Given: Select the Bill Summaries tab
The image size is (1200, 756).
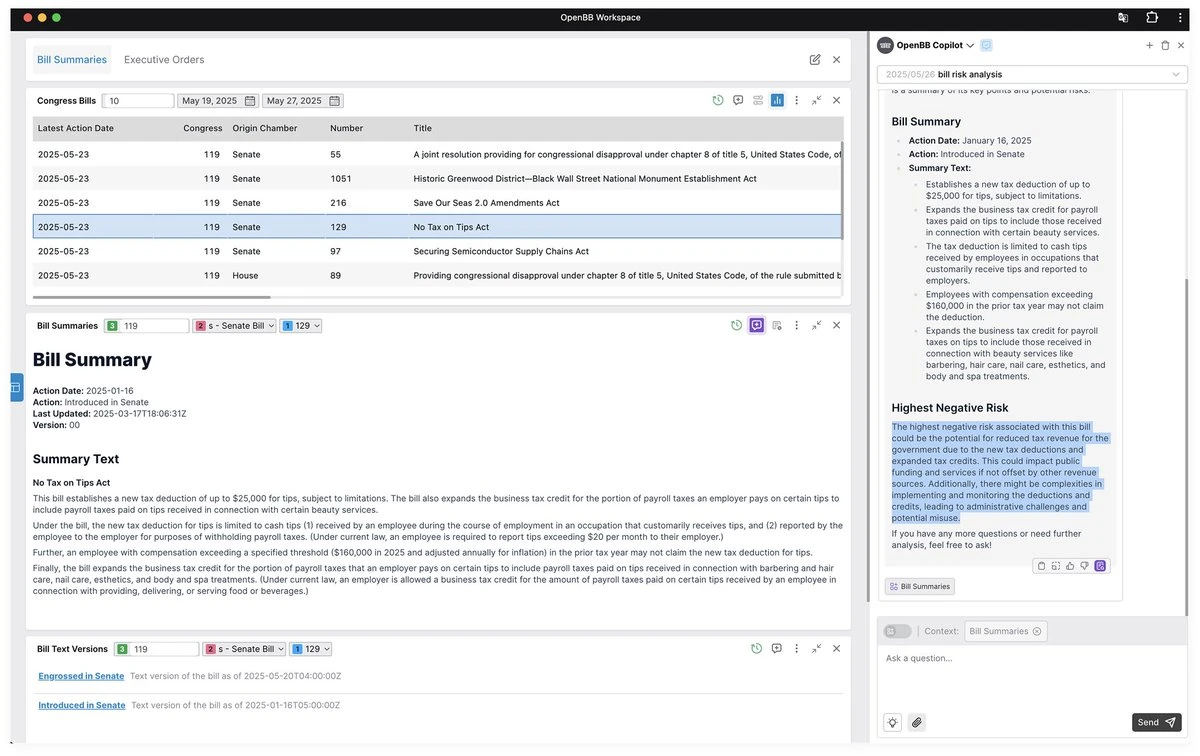Looking at the screenshot, I should pyautogui.click(x=72, y=60).
